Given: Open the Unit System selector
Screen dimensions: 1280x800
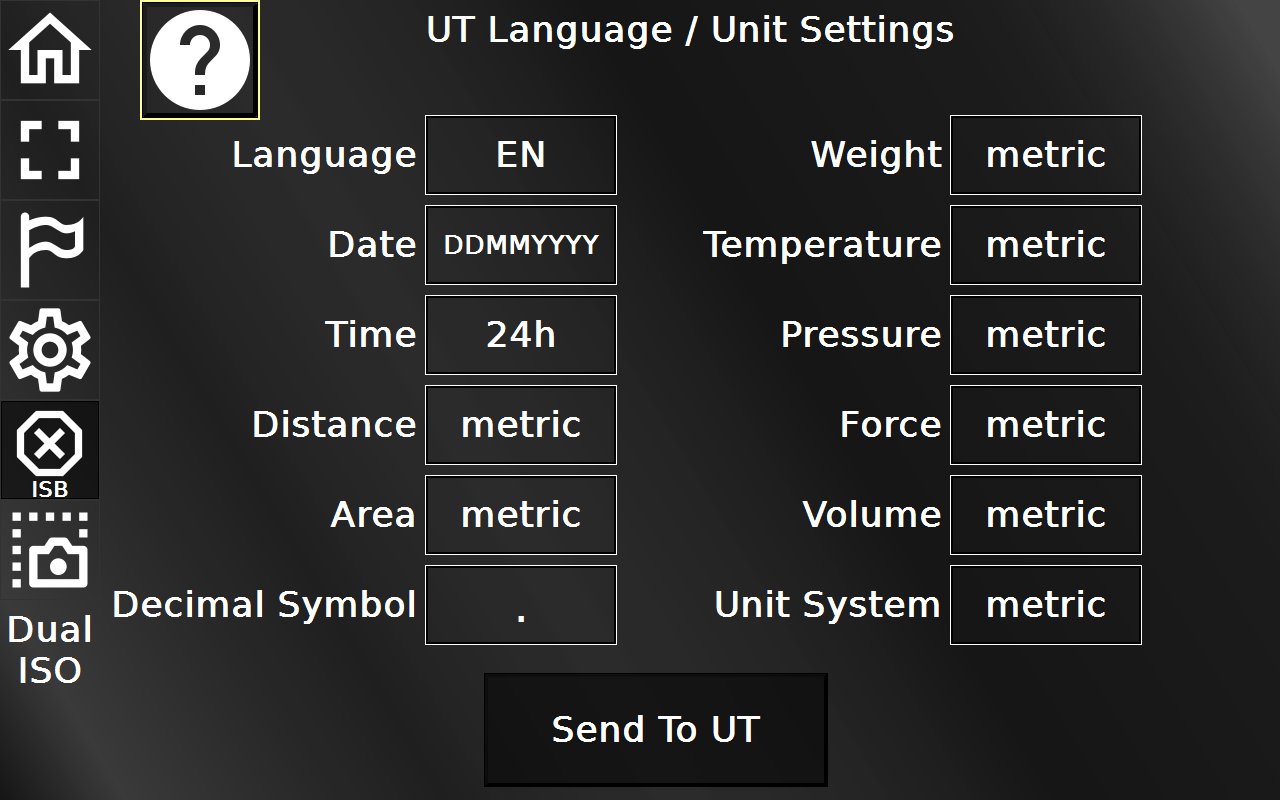Looking at the screenshot, I should [1044, 604].
